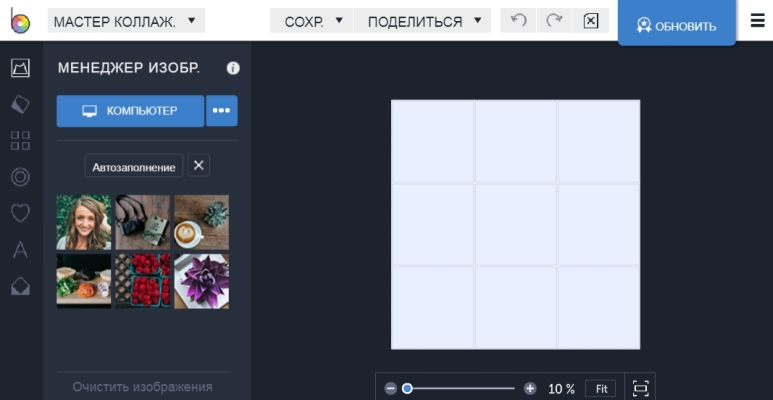Select the Customize paint bucket icon

click(20, 104)
